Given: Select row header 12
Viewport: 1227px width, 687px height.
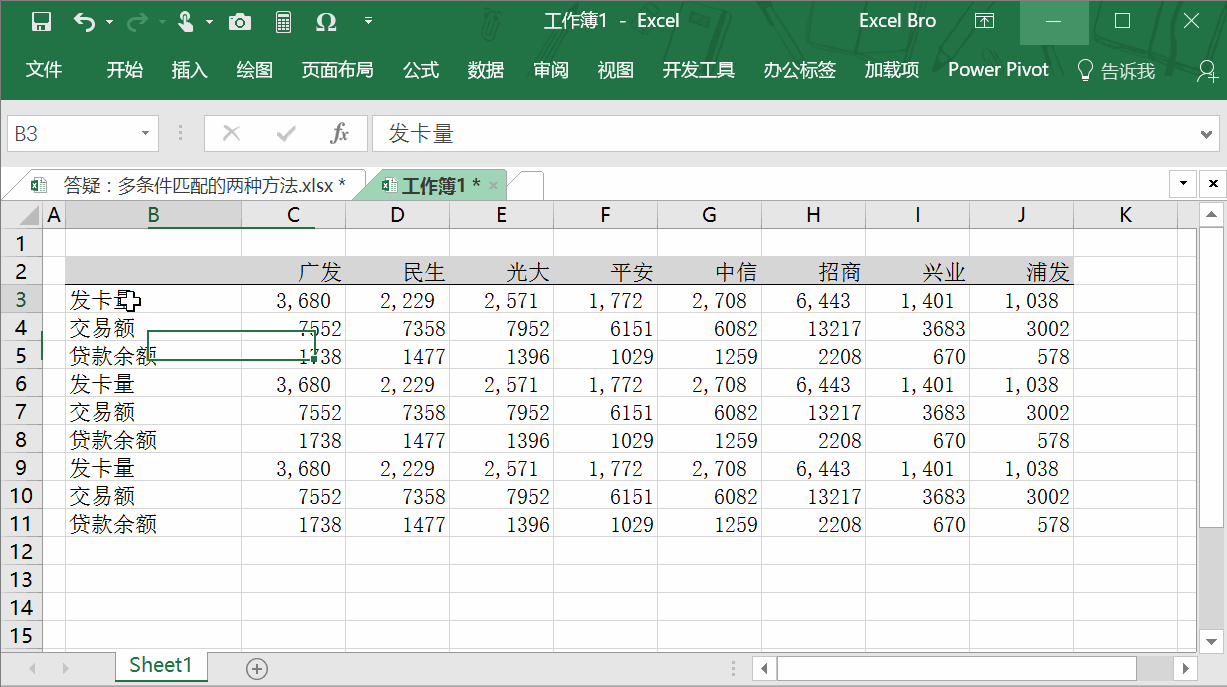Looking at the screenshot, I should 22,552.
